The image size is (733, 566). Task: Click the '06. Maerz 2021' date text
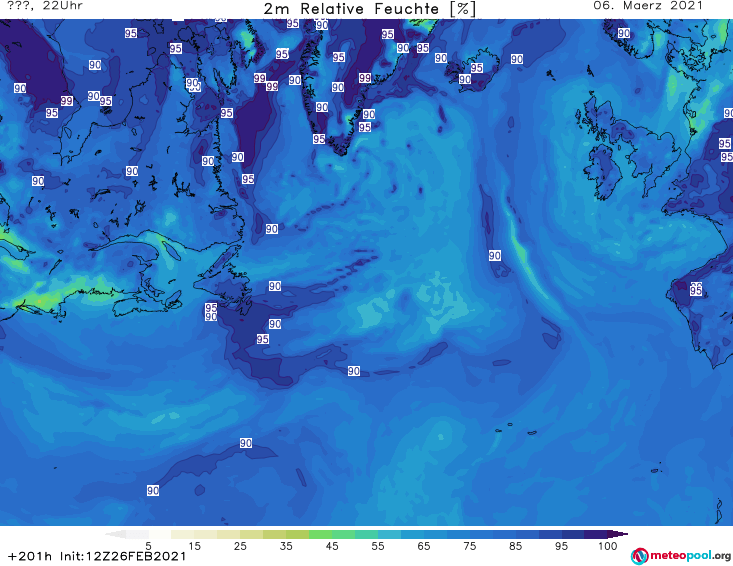pyautogui.click(x=648, y=6)
